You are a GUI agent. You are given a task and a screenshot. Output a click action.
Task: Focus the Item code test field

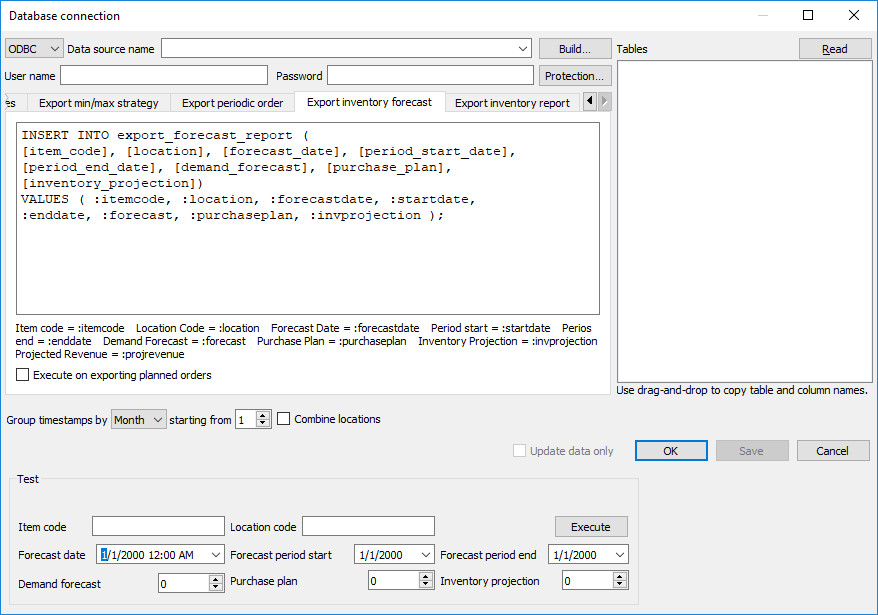click(x=158, y=527)
